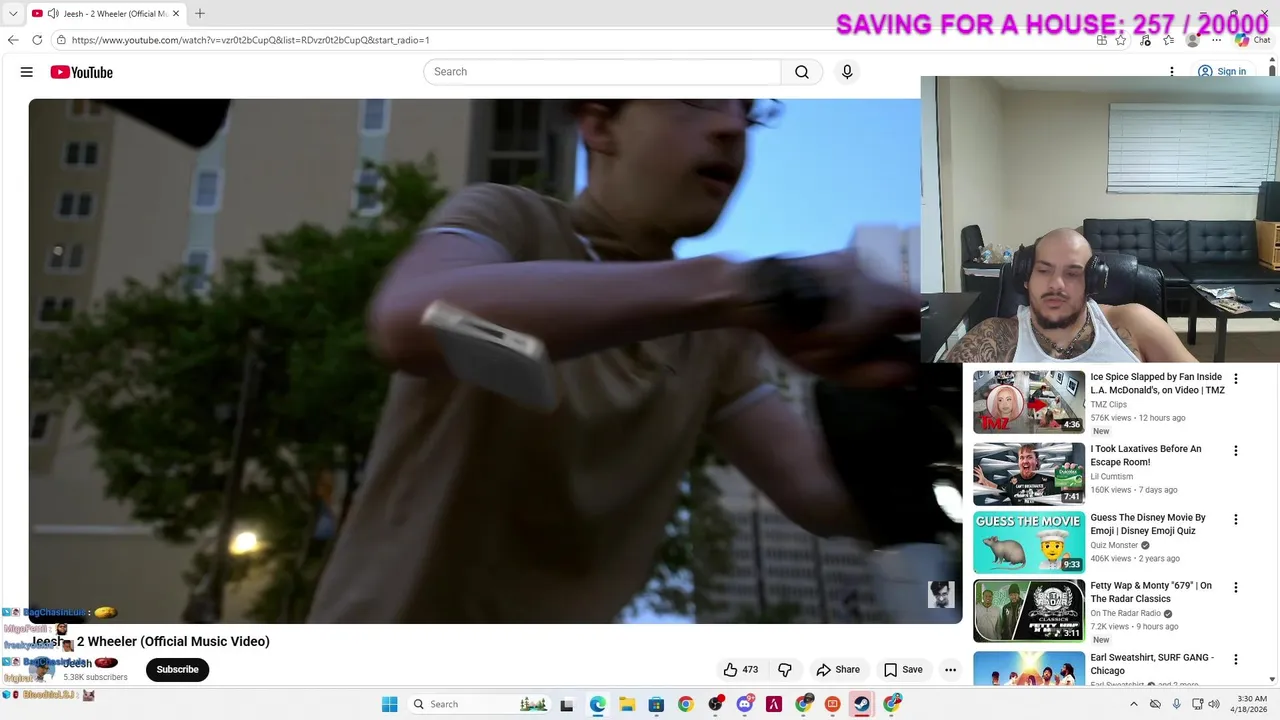Open File Explorer from the taskbar
This screenshot has height=720, width=1280.
coord(627,704)
